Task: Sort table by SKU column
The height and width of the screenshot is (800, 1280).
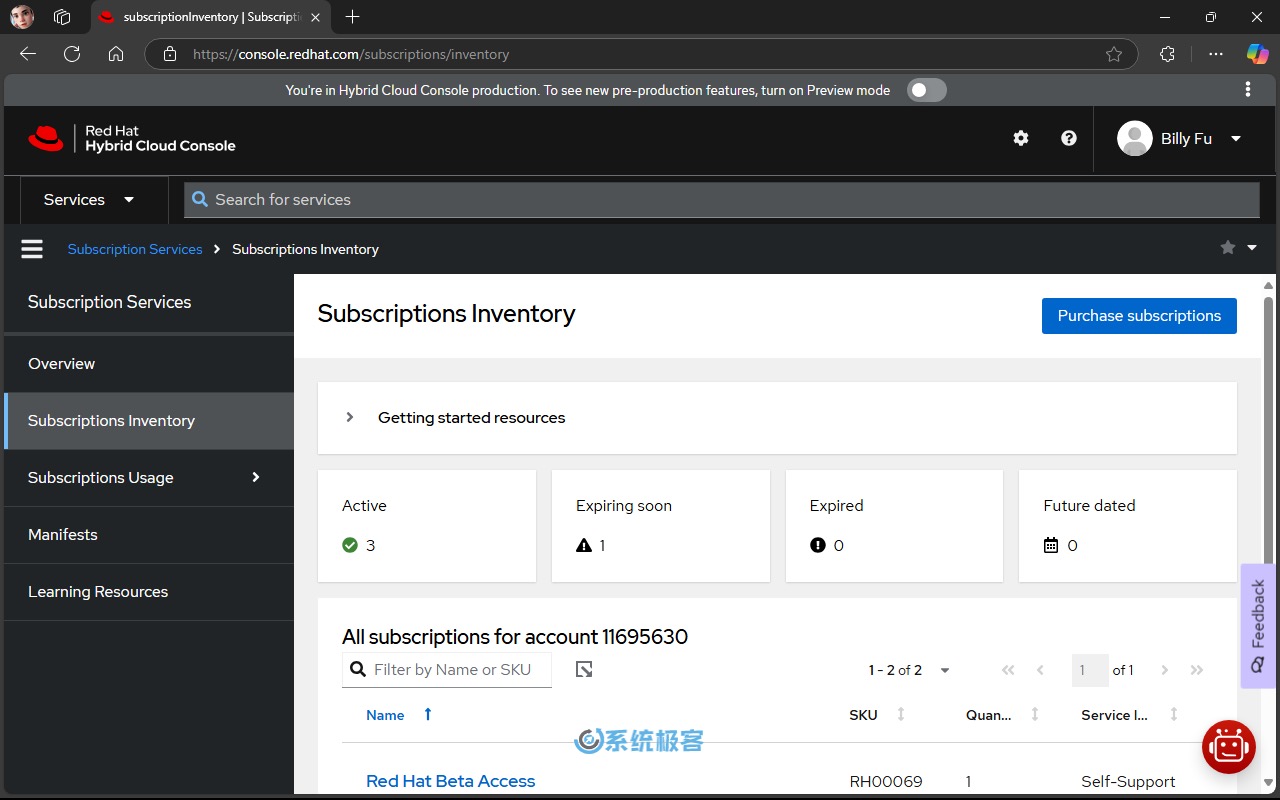Action: click(901, 714)
